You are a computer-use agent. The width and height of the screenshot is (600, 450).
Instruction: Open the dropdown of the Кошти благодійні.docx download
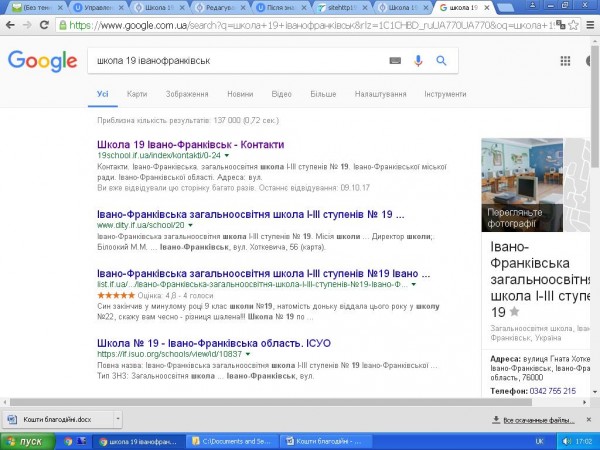[x=118, y=419]
